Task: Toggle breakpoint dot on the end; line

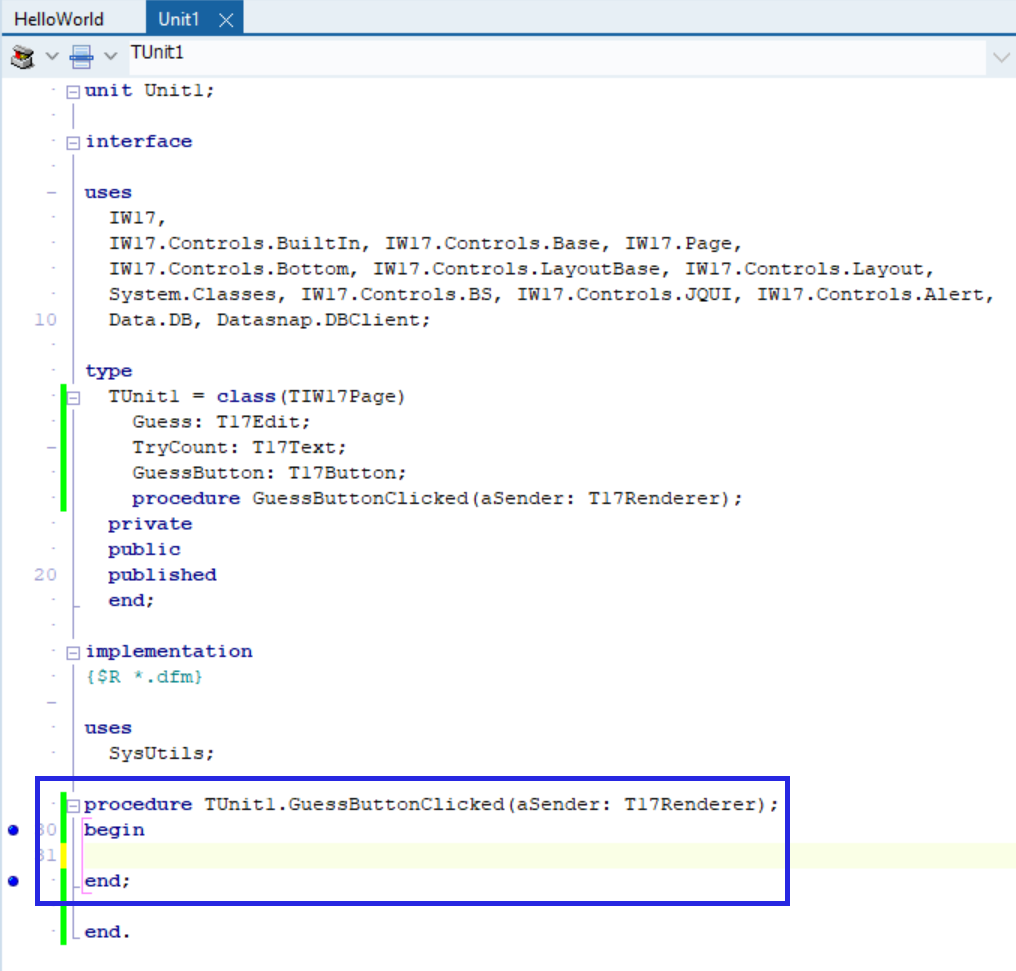Action: click(x=13, y=881)
